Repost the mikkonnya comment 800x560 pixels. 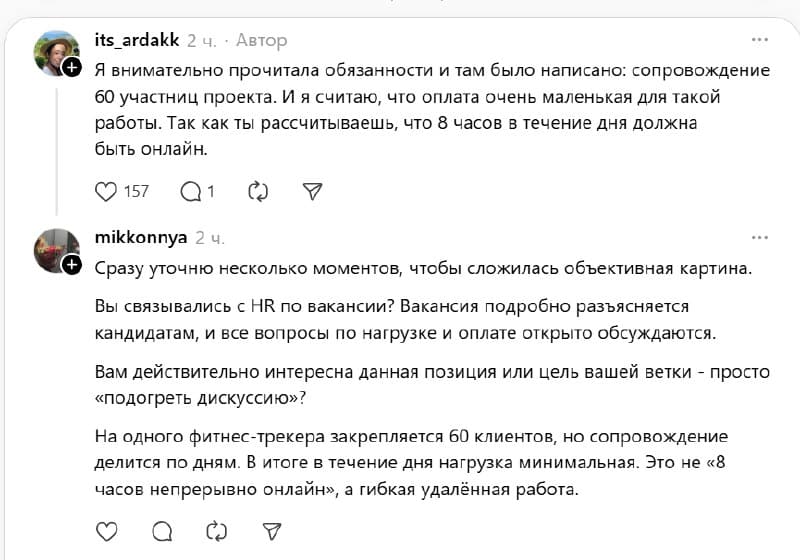(x=216, y=531)
